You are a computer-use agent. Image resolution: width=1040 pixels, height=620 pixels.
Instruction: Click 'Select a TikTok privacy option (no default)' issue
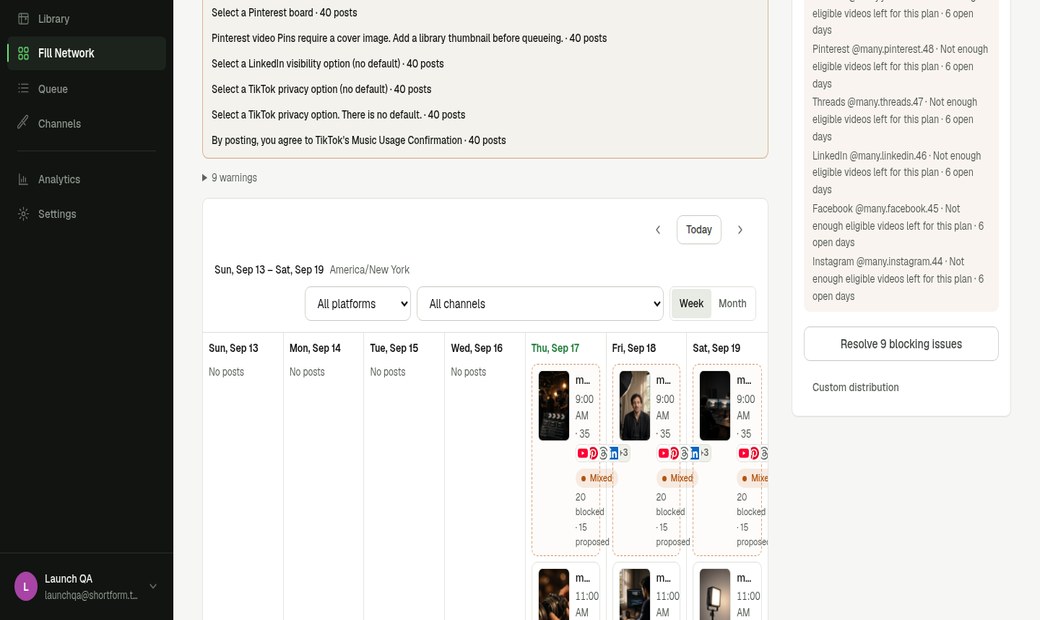(x=322, y=89)
